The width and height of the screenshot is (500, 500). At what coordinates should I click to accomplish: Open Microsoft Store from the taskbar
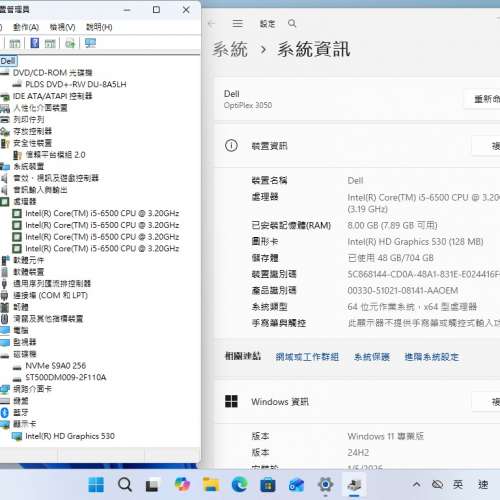pyautogui.click(x=268, y=484)
